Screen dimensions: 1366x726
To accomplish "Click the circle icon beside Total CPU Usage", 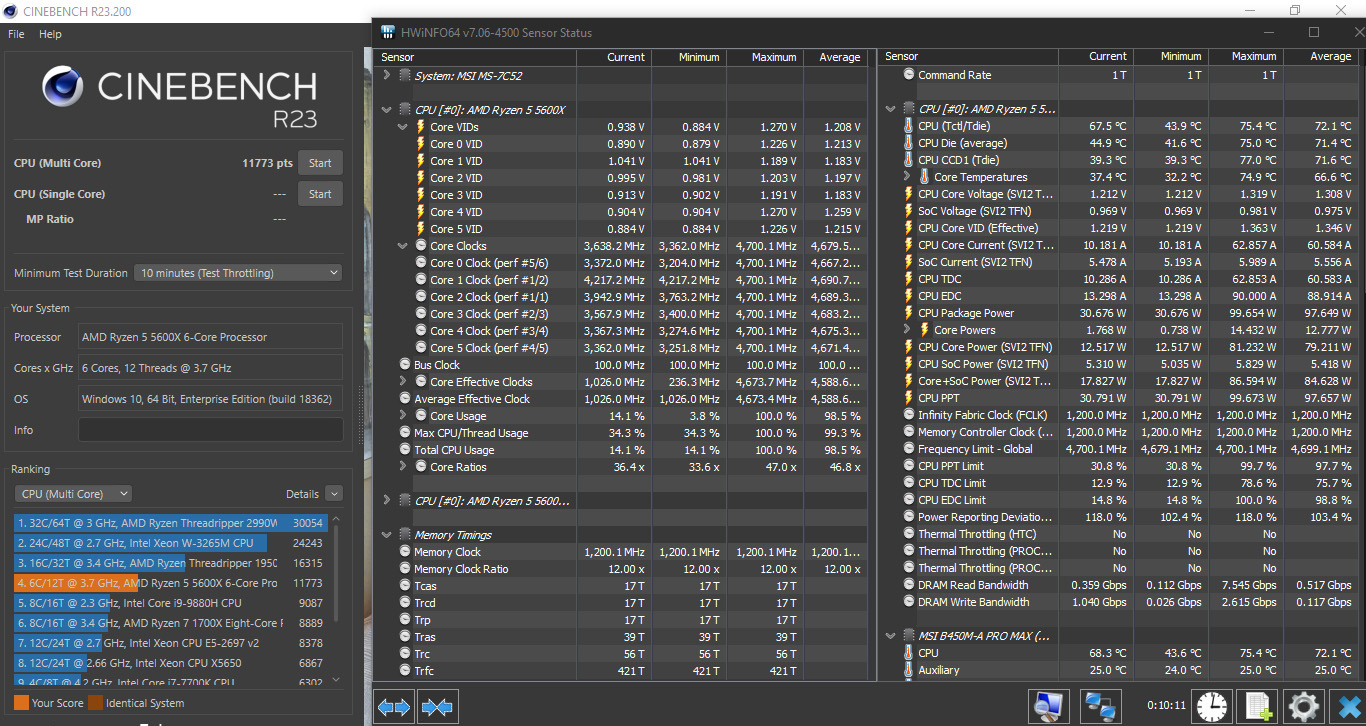I will pyautogui.click(x=405, y=450).
